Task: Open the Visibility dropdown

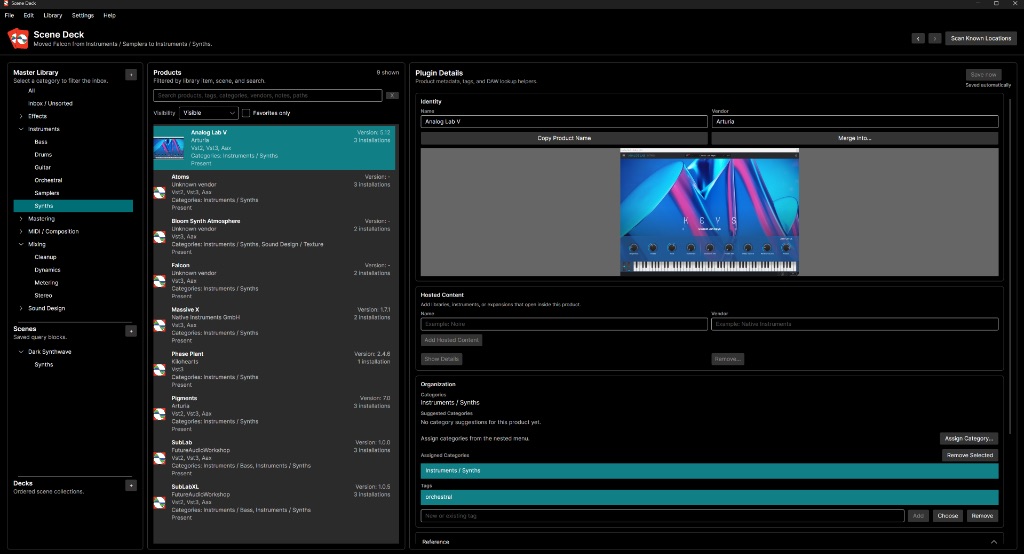Action: pos(208,113)
